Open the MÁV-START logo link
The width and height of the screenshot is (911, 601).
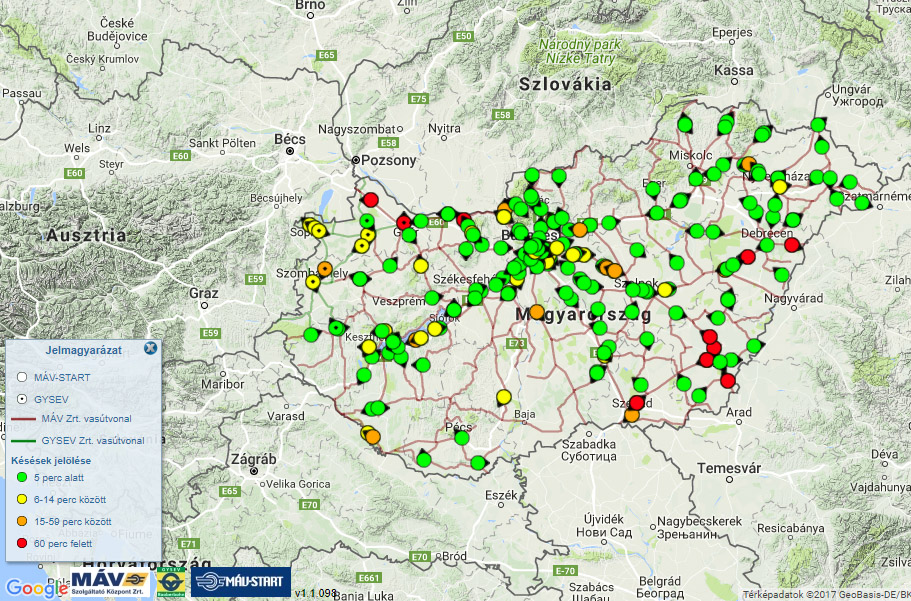(241, 581)
